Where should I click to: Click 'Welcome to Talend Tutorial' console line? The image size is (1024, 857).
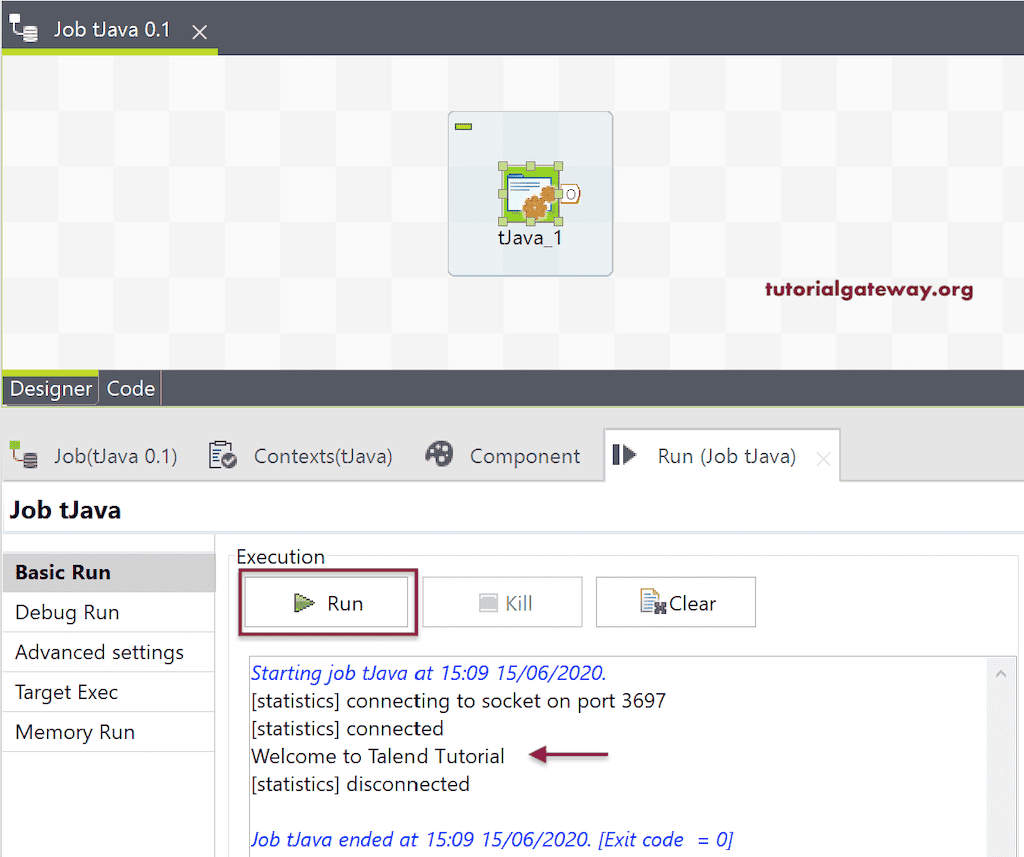pos(377,756)
